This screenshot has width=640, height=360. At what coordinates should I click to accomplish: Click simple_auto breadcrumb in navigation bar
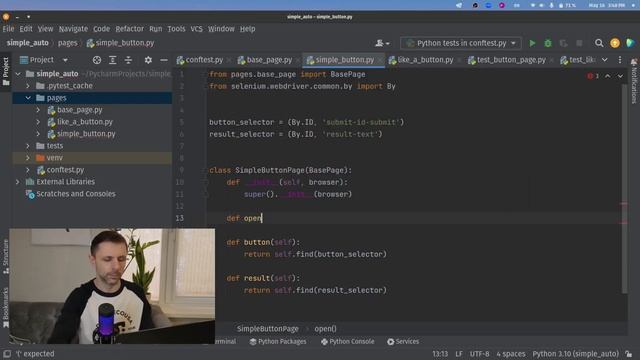[x=28, y=43]
